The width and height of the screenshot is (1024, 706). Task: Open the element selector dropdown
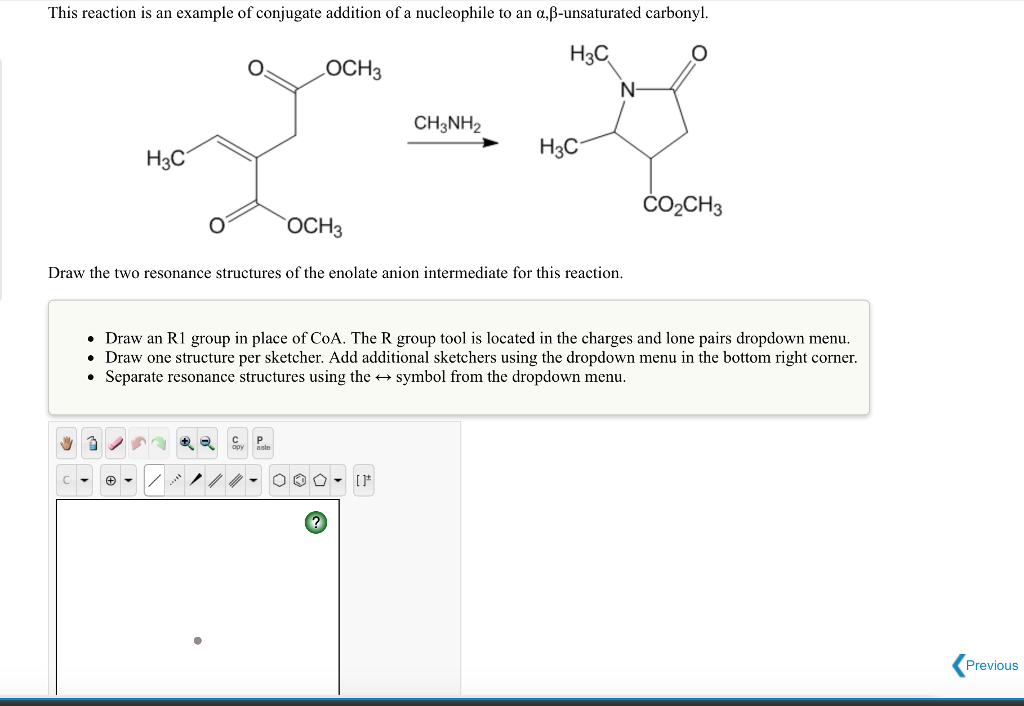(x=85, y=479)
